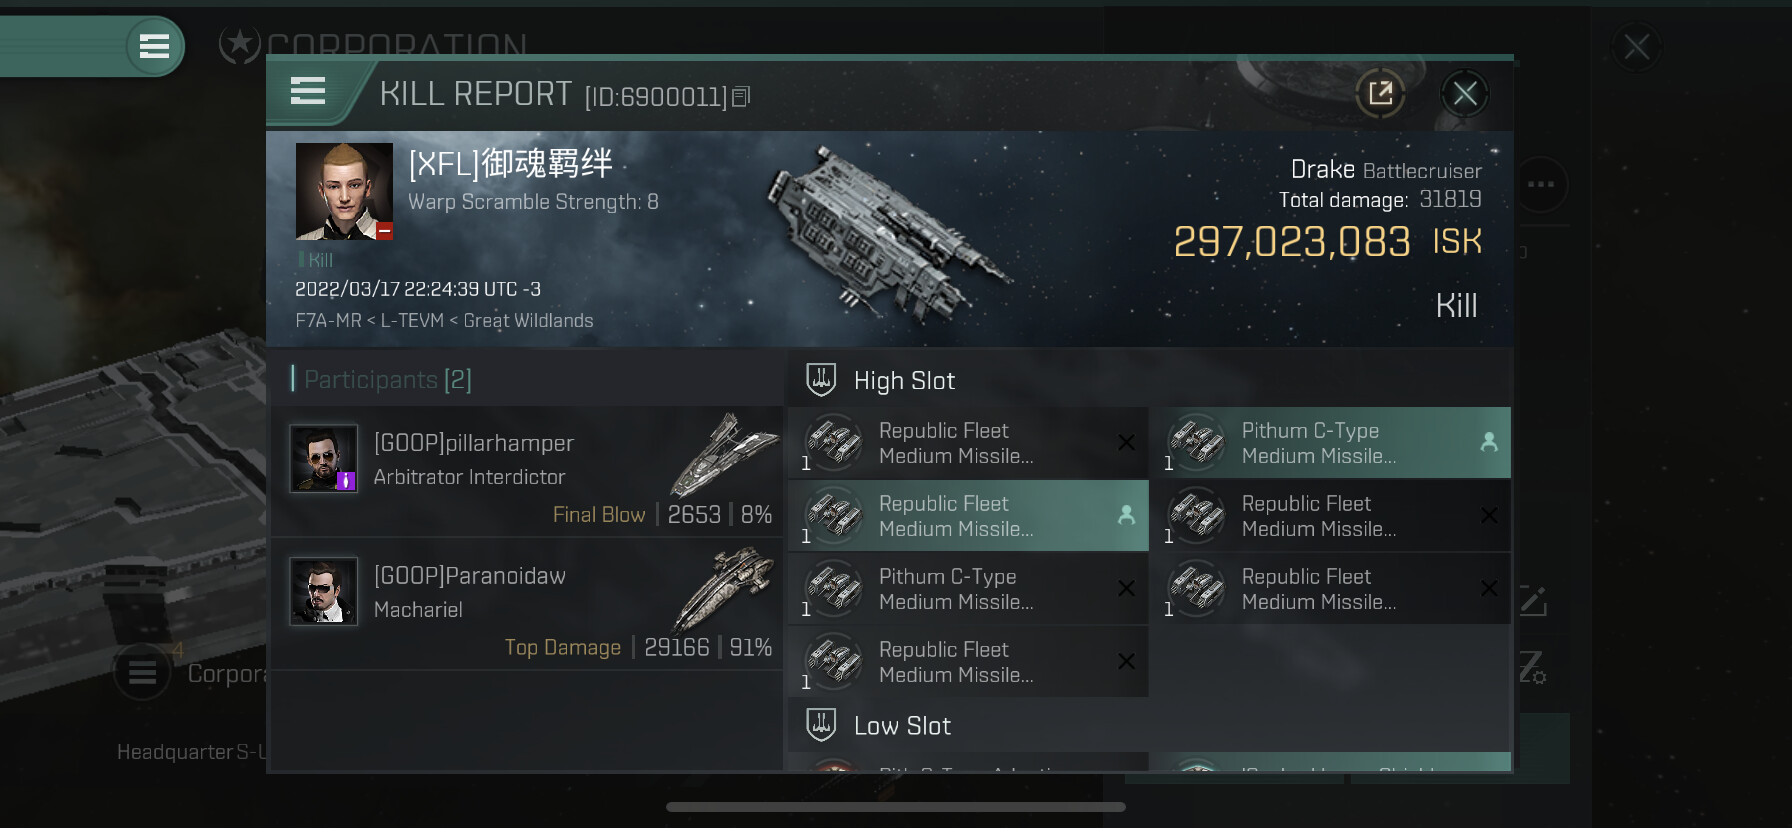Click Paranoidaw's pilot portrait

(323, 591)
